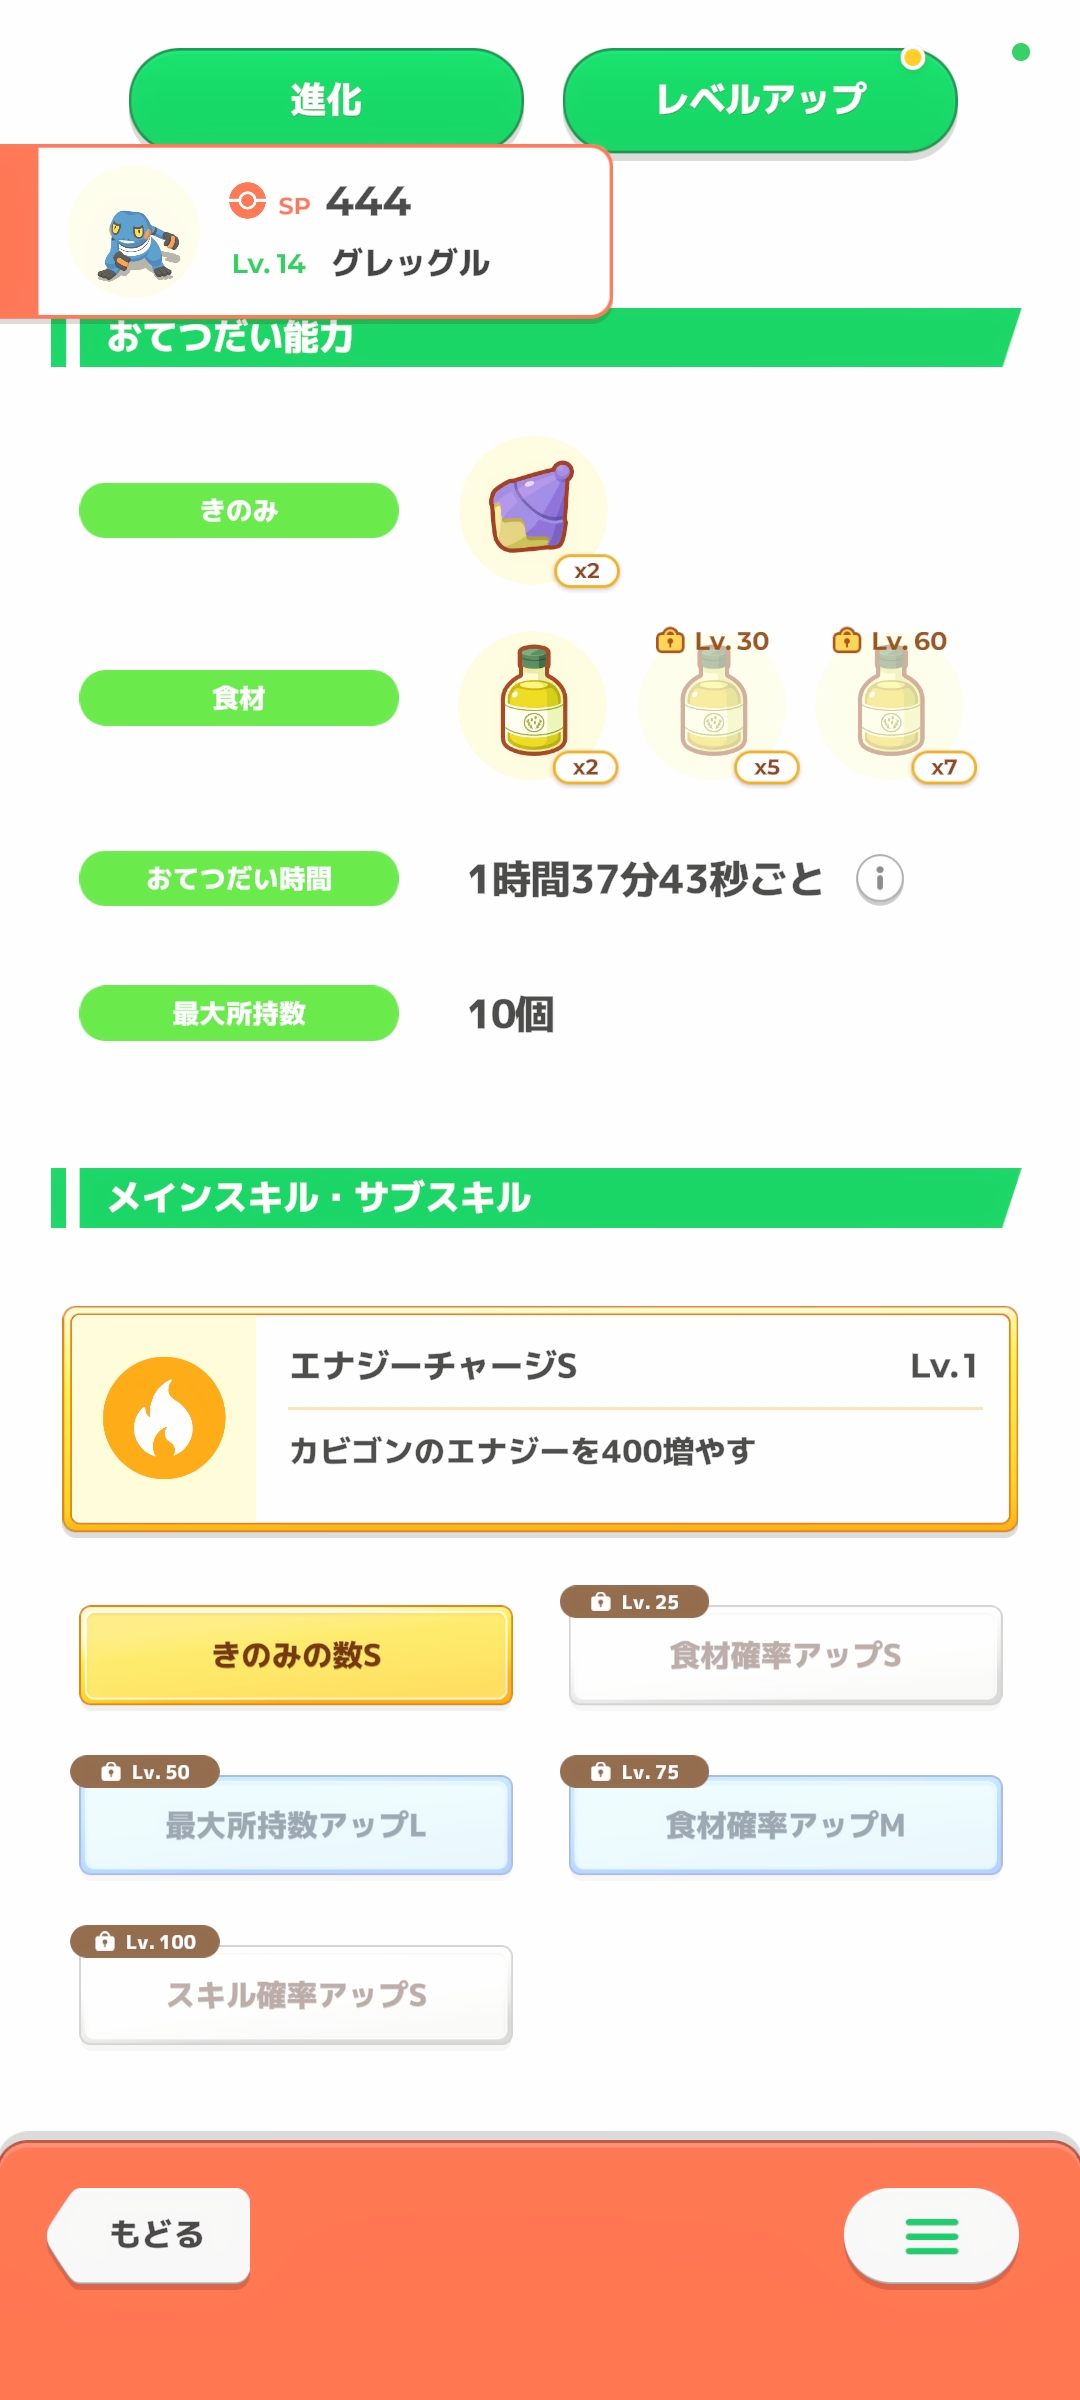Viewport: 1080px width, 2400px height.
Task: Tap the locked 食材確率アップM sub skill
Action: [x=785, y=1825]
